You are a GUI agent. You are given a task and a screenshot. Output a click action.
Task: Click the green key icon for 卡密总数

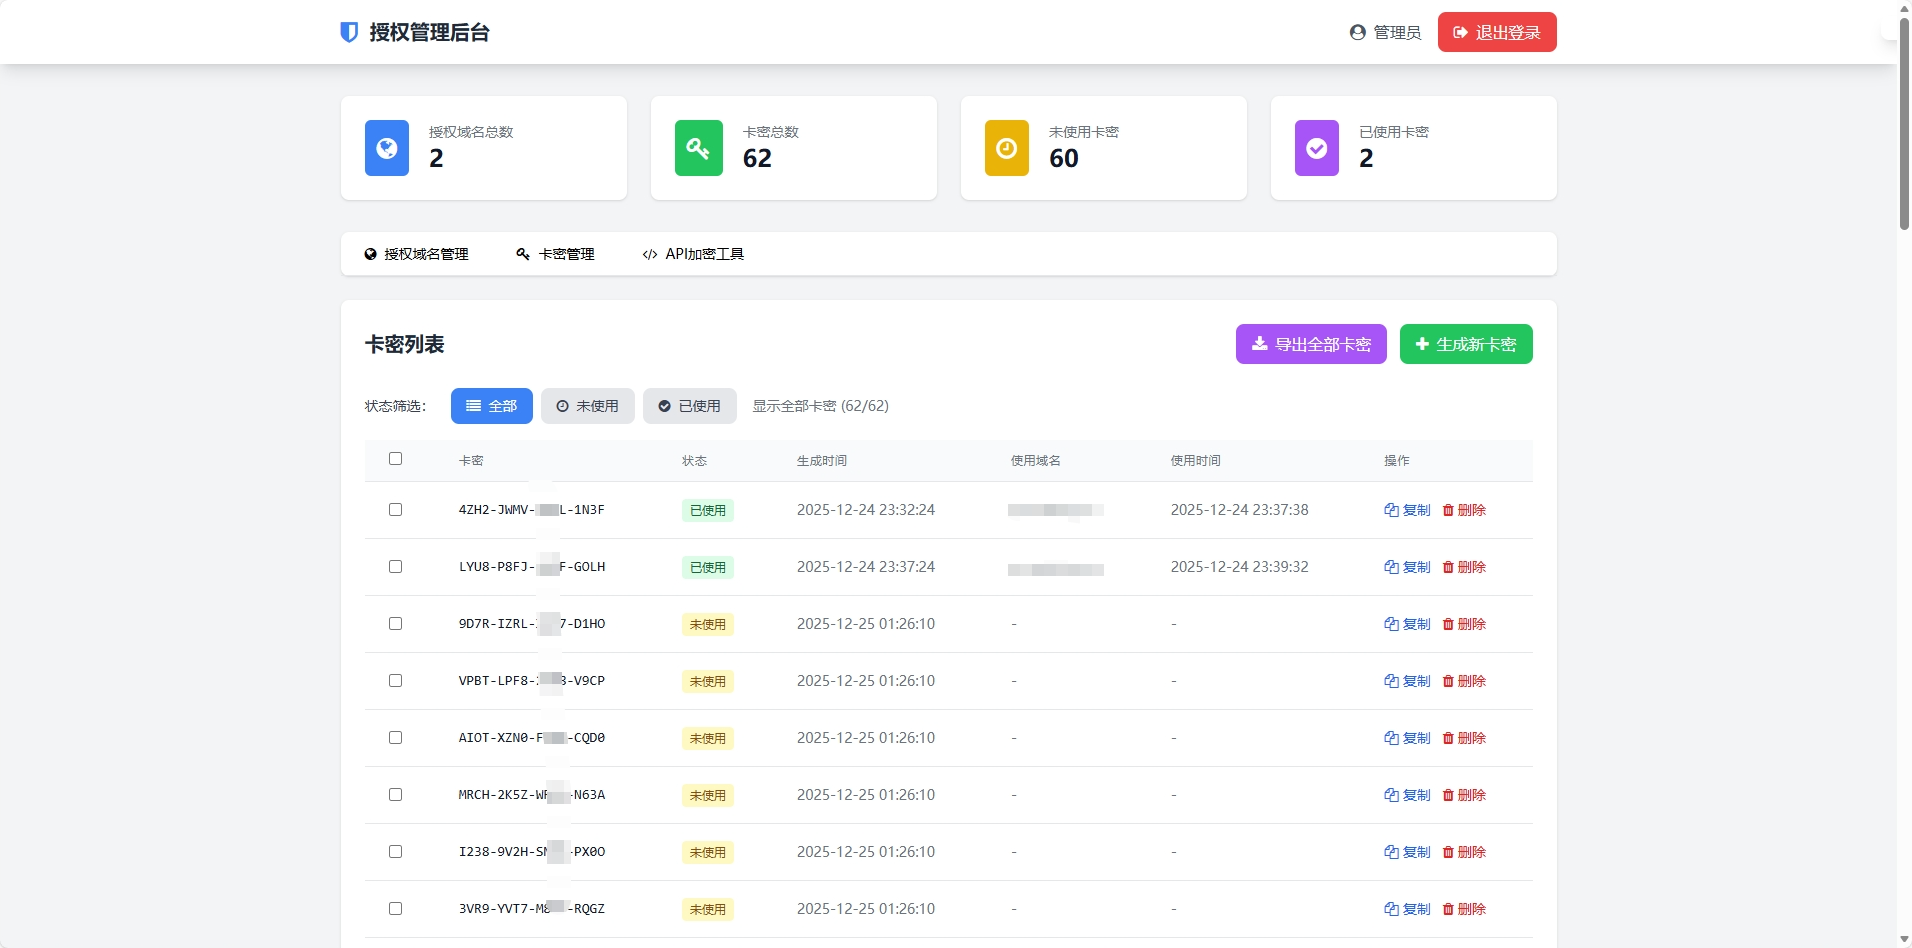click(x=698, y=148)
